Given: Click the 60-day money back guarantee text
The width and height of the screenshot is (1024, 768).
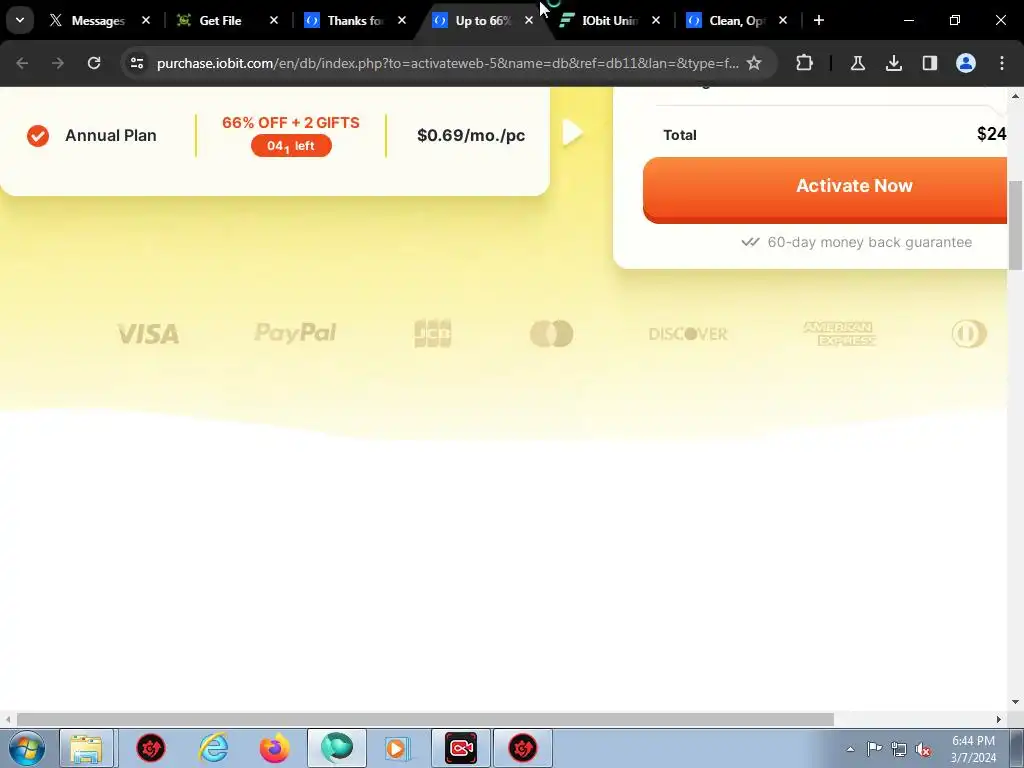Looking at the screenshot, I should pos(870,242).
